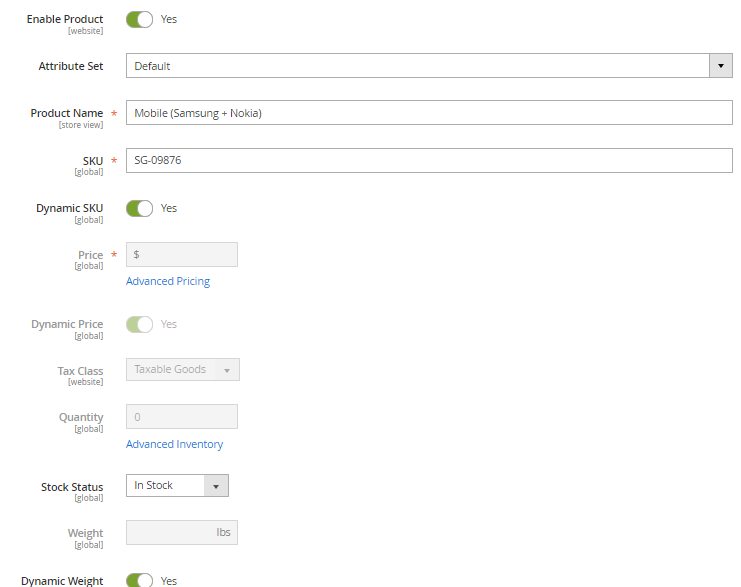
Task: Open the Stock Status dropdown
Action: [177, 485]
